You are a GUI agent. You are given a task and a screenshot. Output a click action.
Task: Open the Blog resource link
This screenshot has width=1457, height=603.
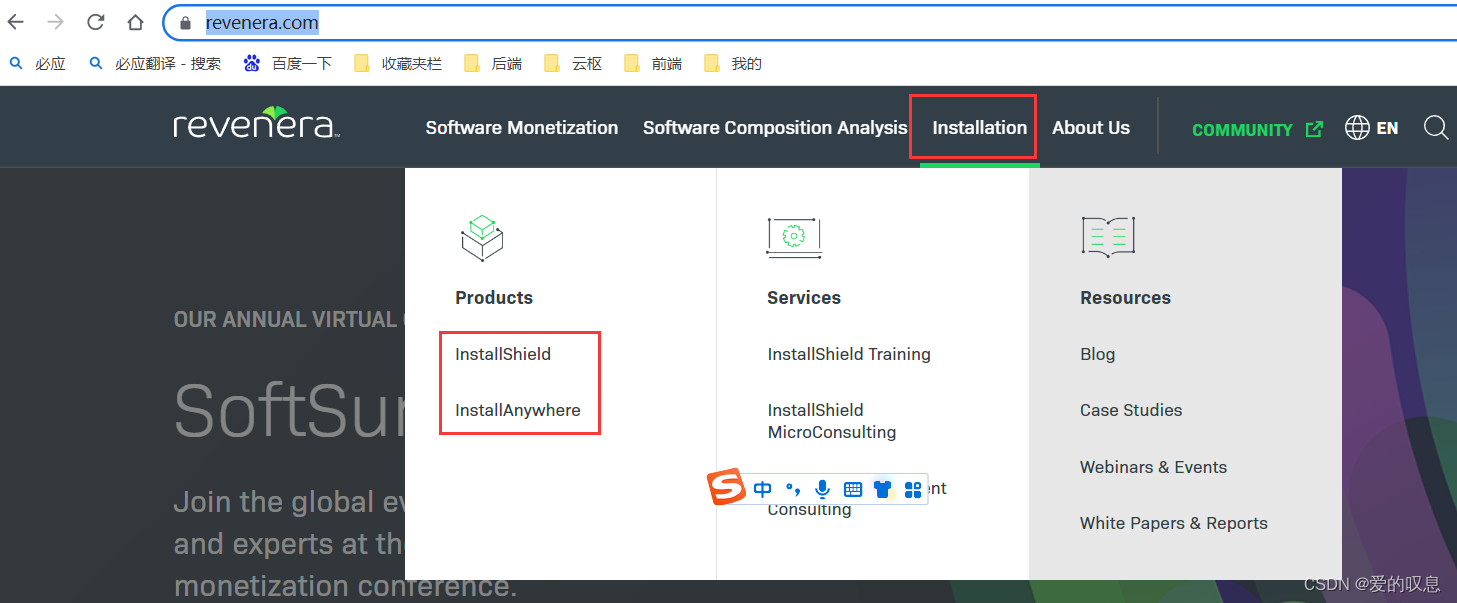[1097, 354]
